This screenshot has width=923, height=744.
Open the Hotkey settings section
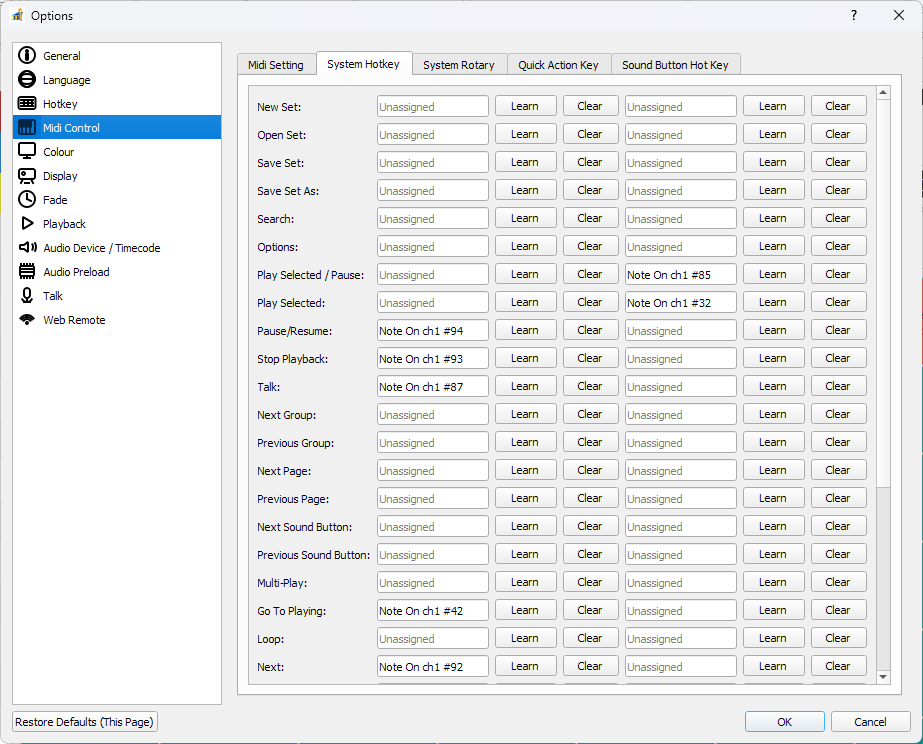click(58, 103)
